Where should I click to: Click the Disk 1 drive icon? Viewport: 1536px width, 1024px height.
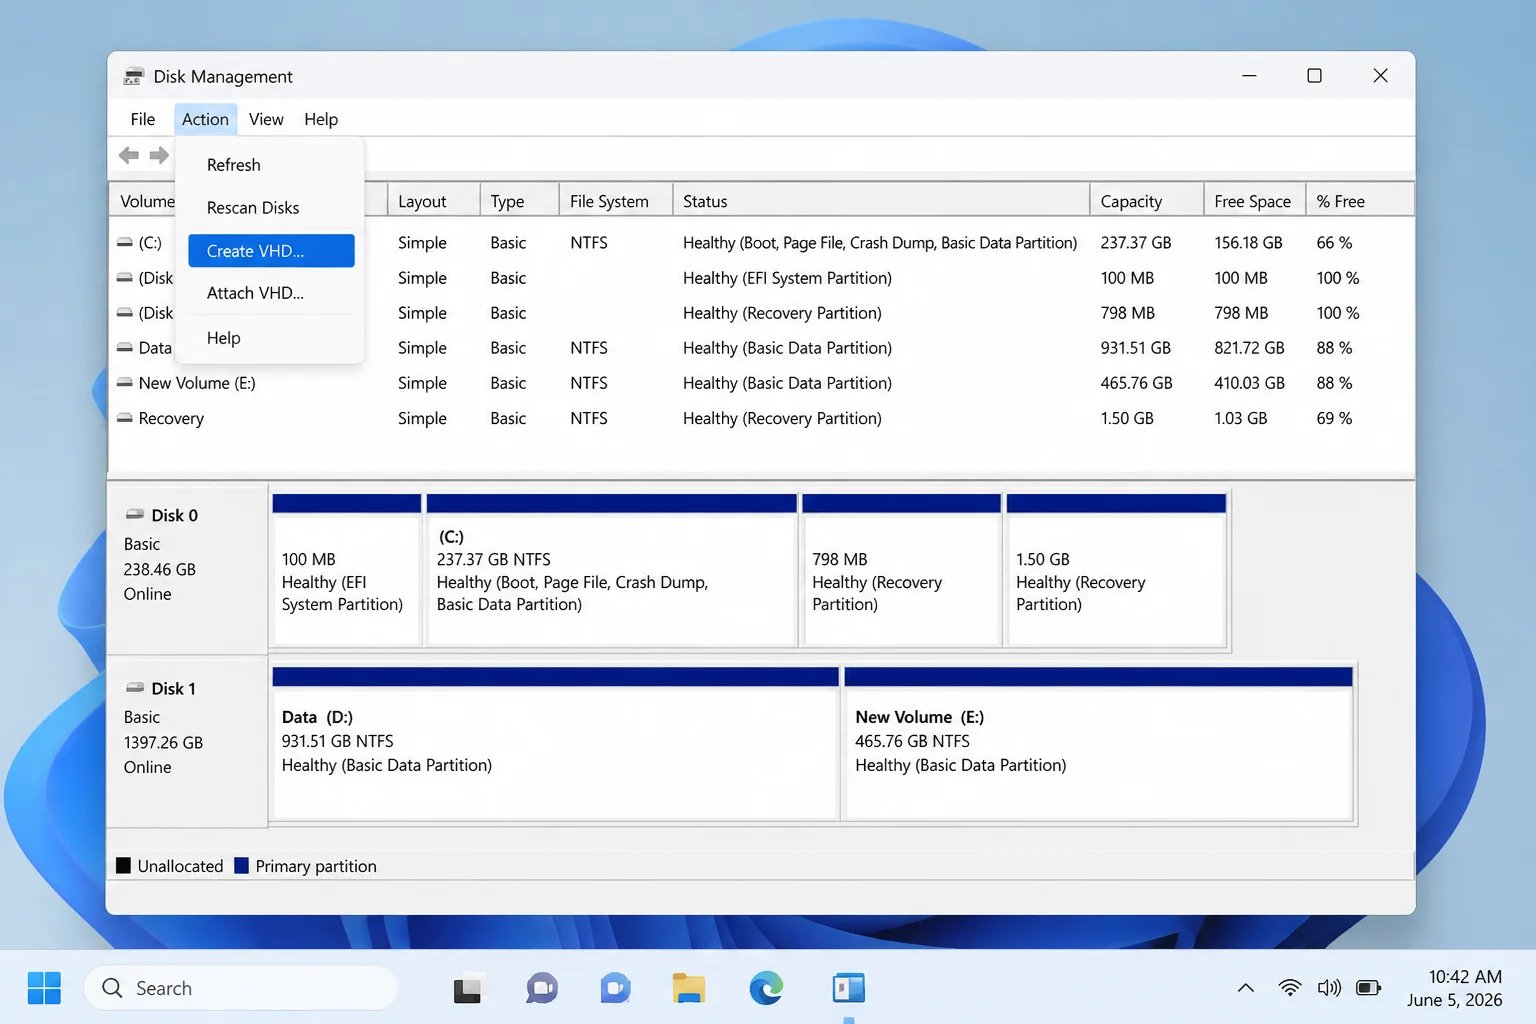134,688
